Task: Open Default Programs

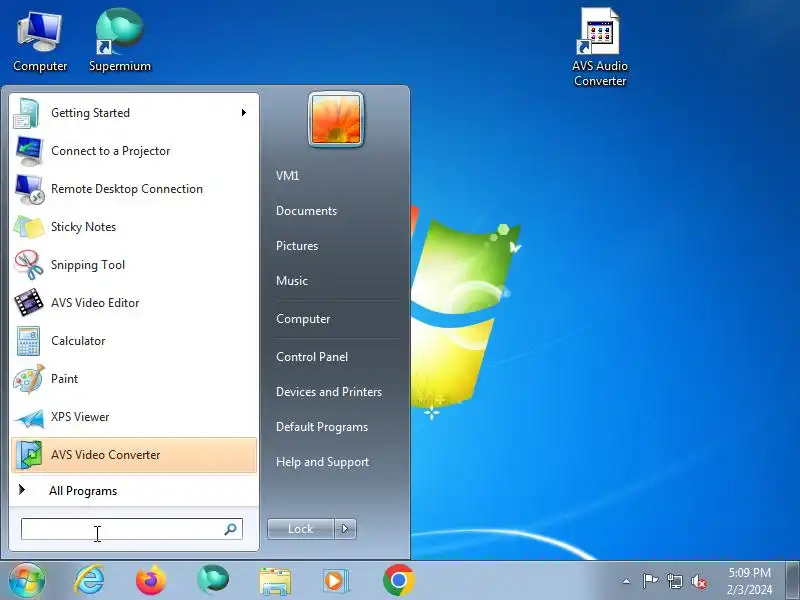Action: (x=322, y=427)
